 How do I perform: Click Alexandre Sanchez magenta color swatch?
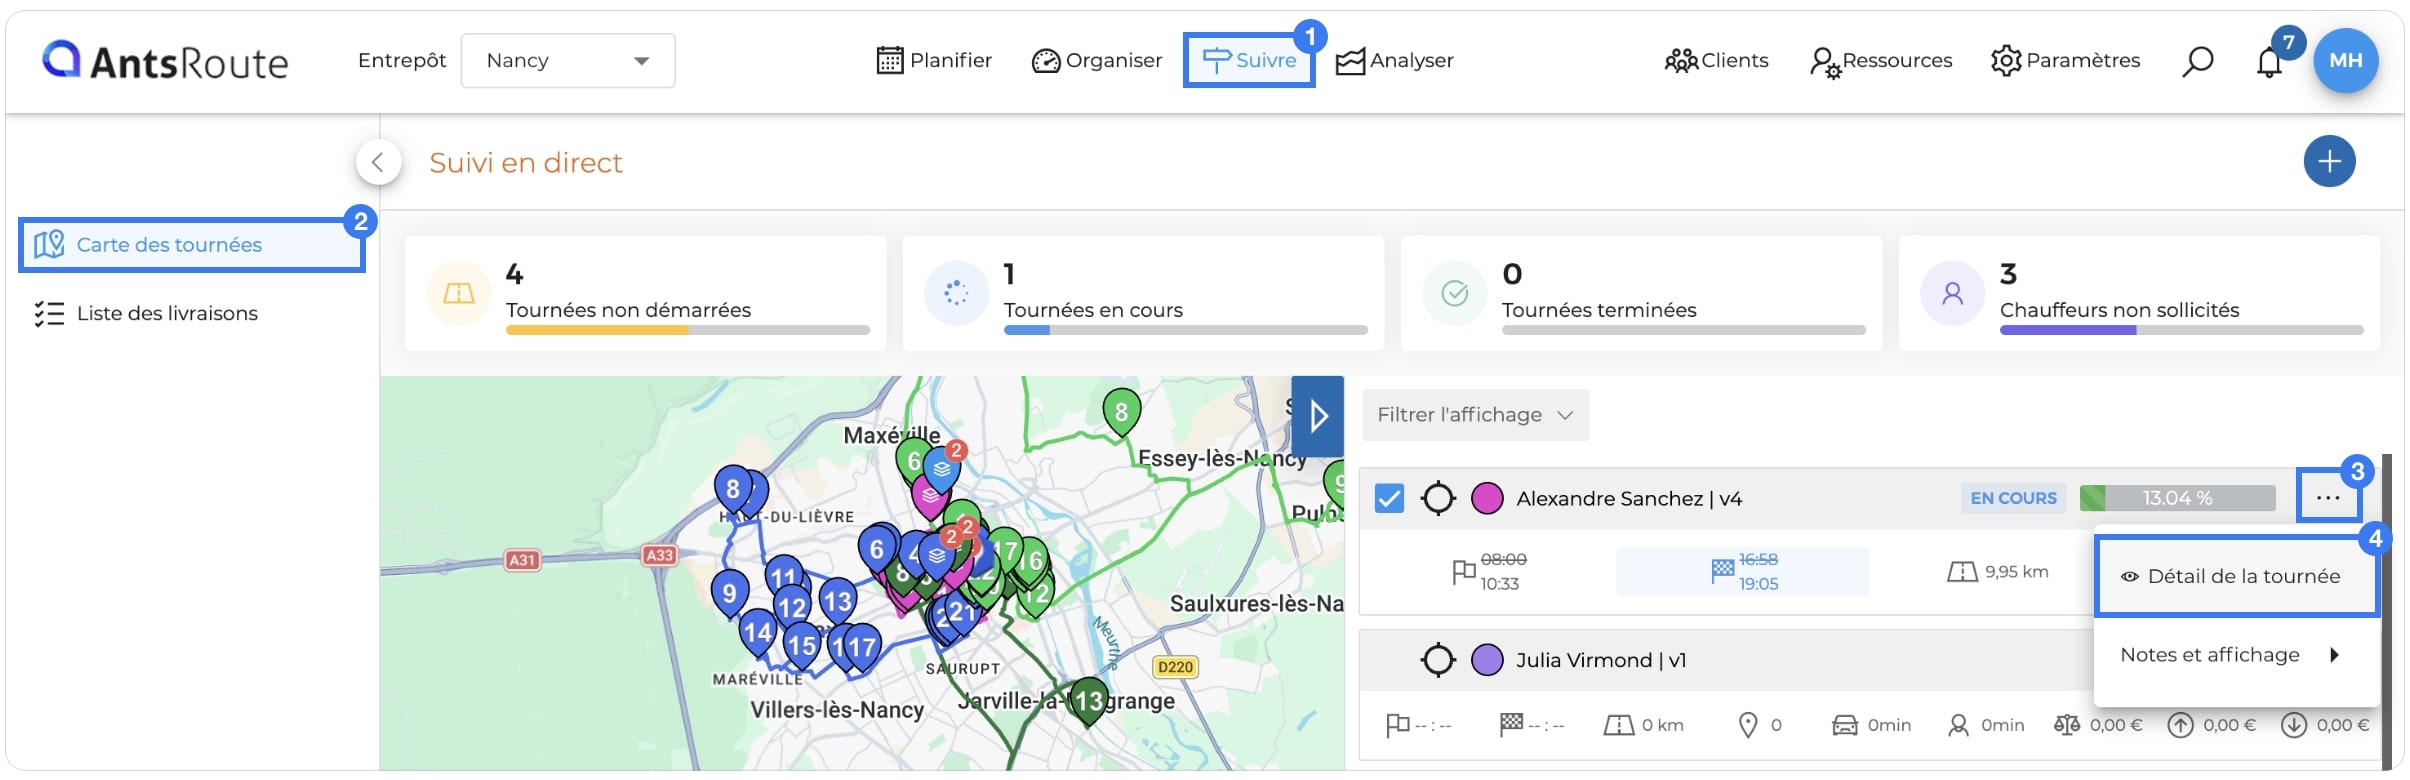point(1487,498)
